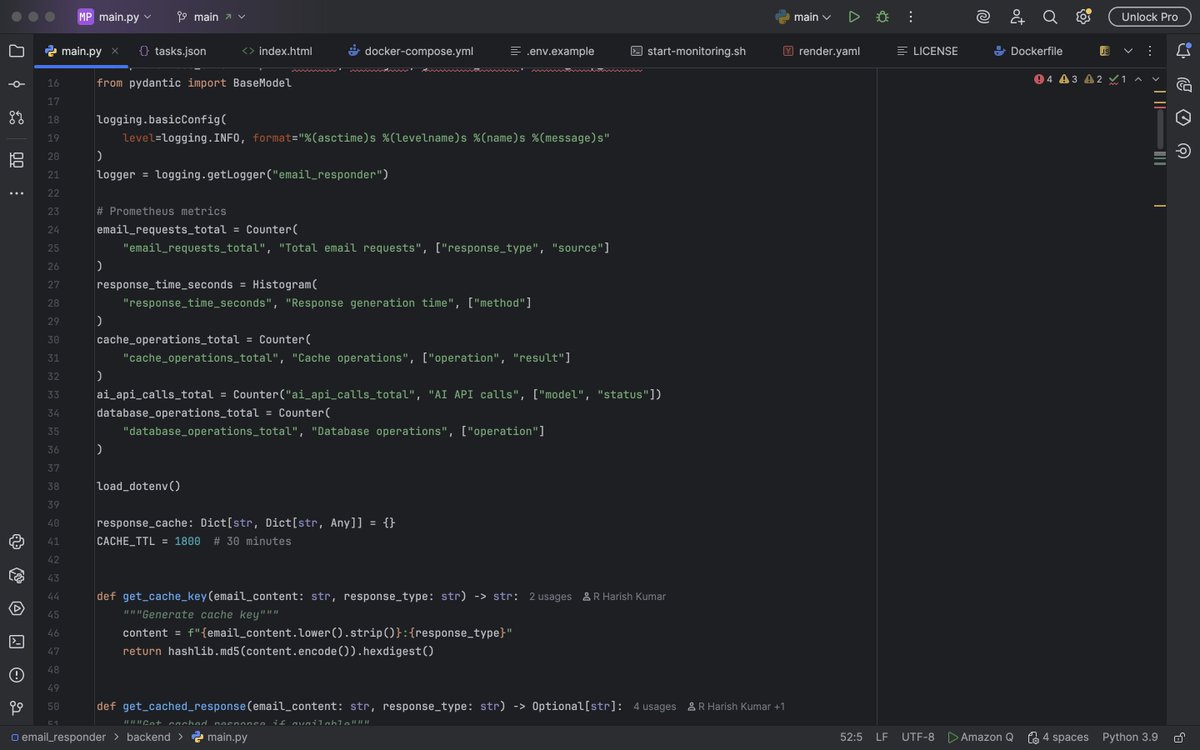Open the Problems tool window

click(x=16, y=675)
